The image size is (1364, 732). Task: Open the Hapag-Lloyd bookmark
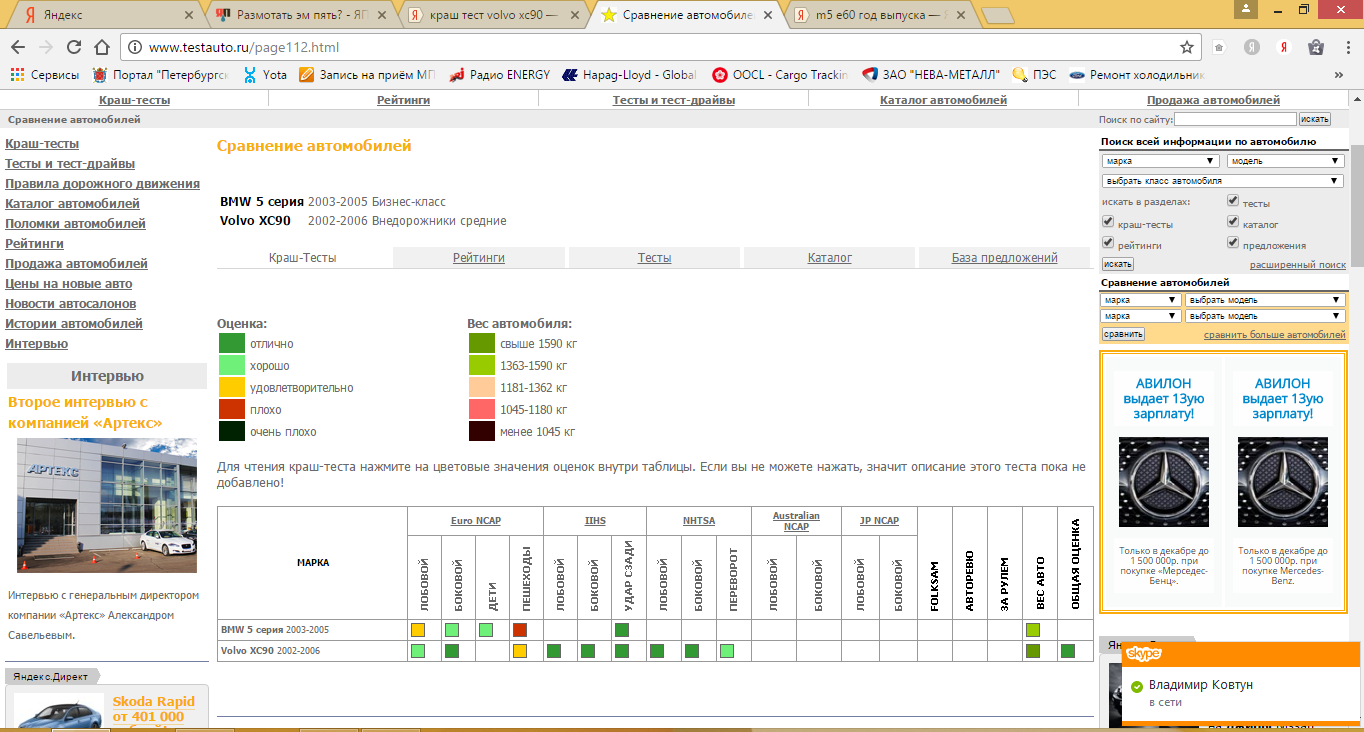click(x=629, y=74)
